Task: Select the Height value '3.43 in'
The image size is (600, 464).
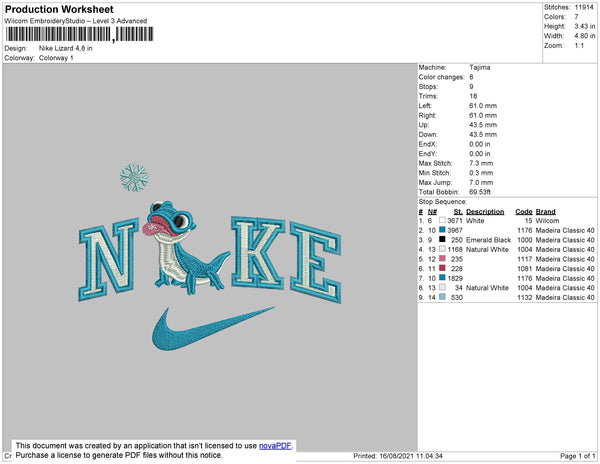Action: [585, 26]
